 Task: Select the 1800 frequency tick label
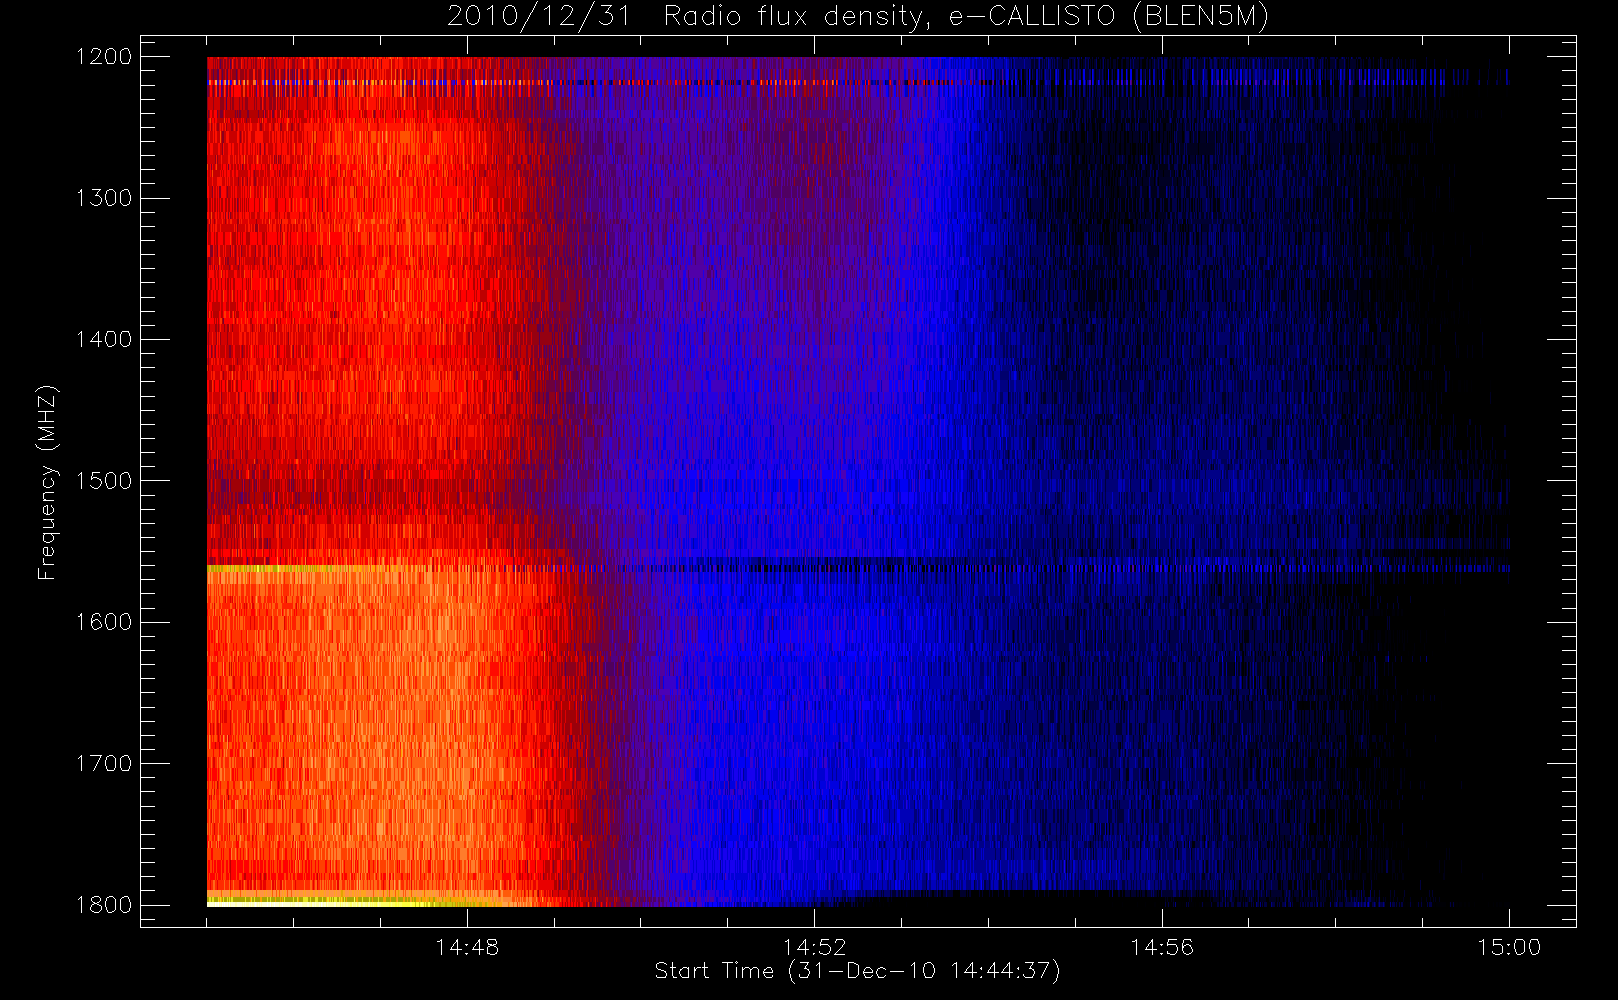(105, 905)
